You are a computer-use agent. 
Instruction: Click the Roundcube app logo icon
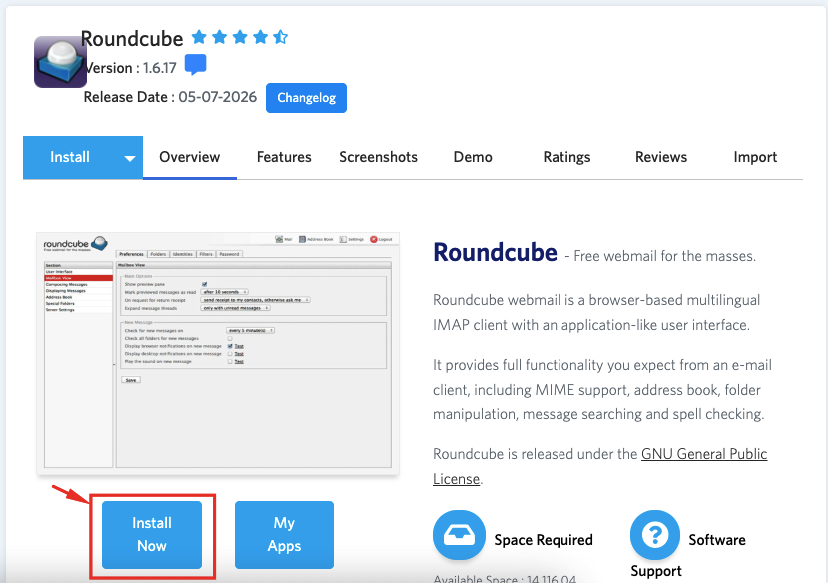coord(60,62)
